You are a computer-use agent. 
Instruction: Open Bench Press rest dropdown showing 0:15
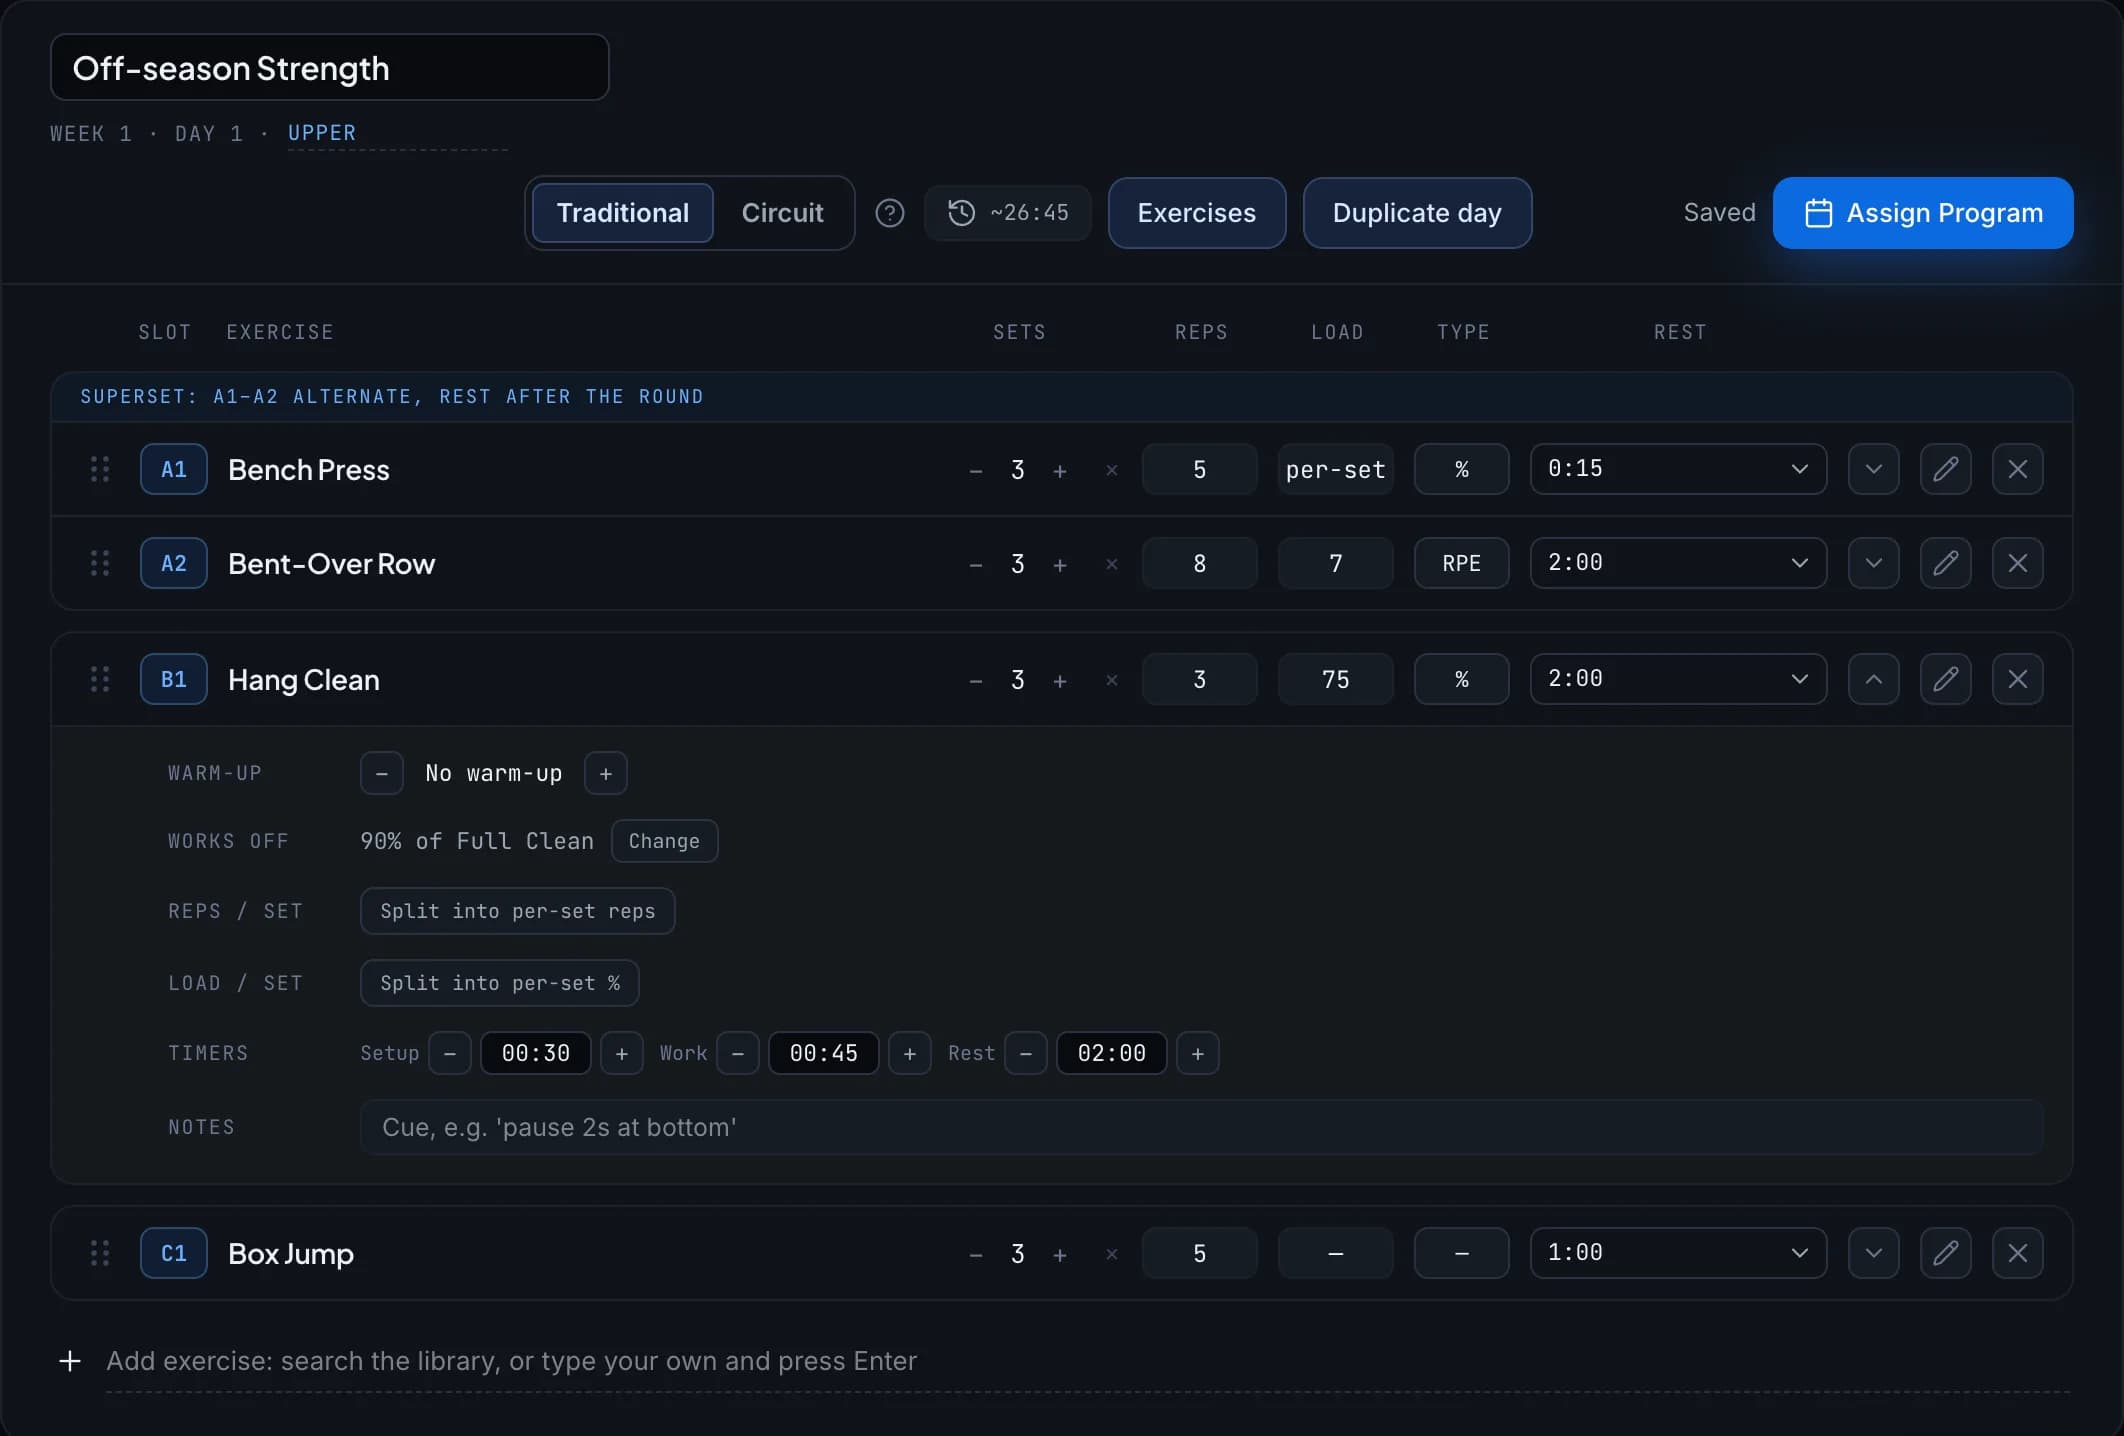pyautogui.click(x=1678, y=469)
